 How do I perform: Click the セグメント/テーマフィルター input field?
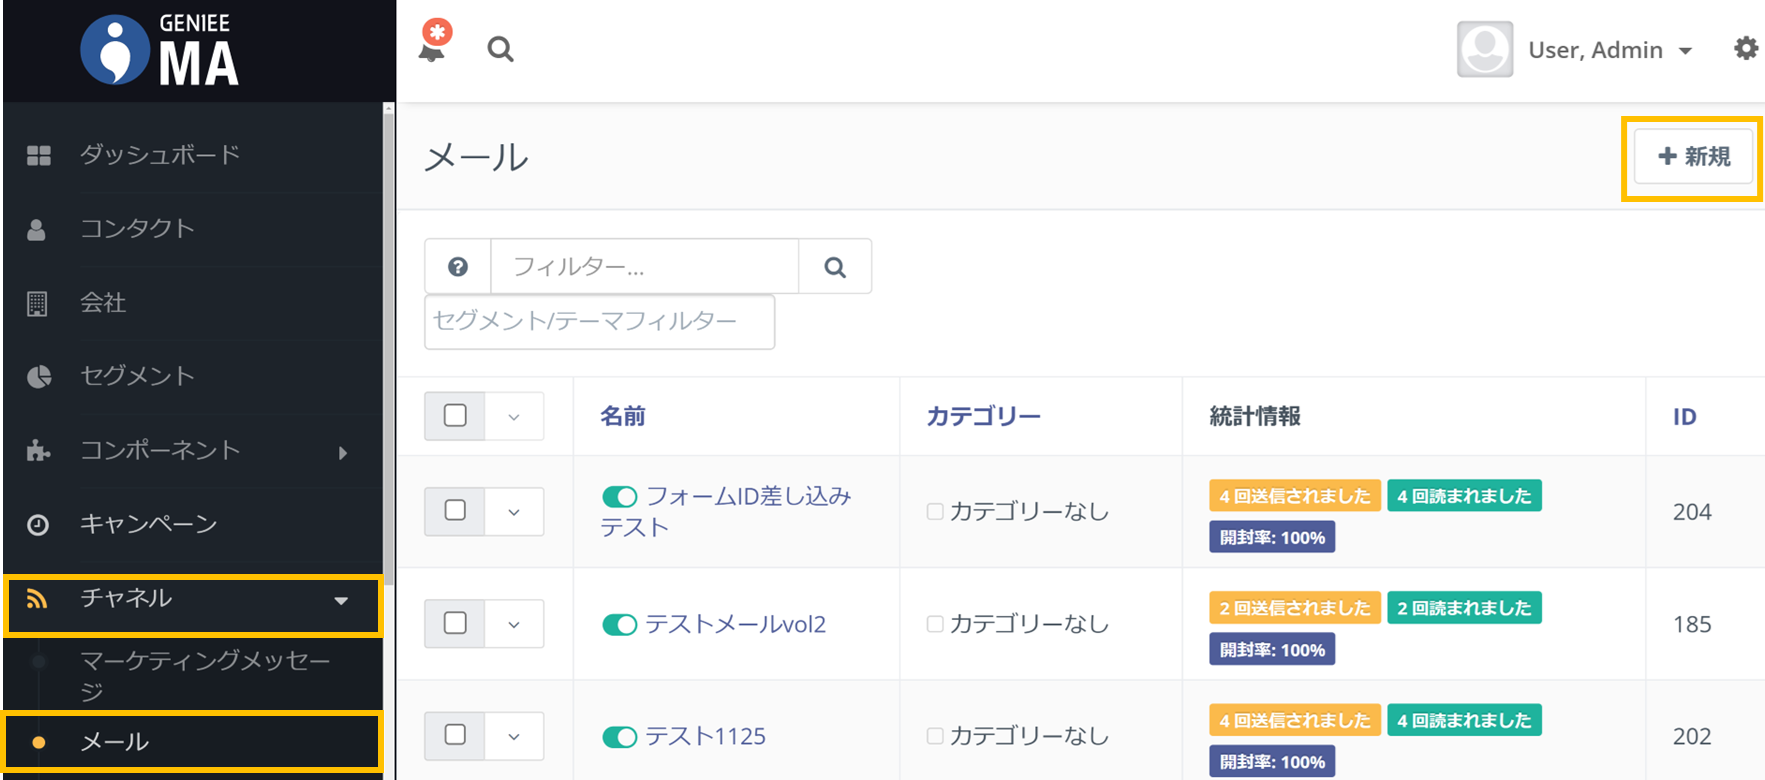click(x=599, y=321)
